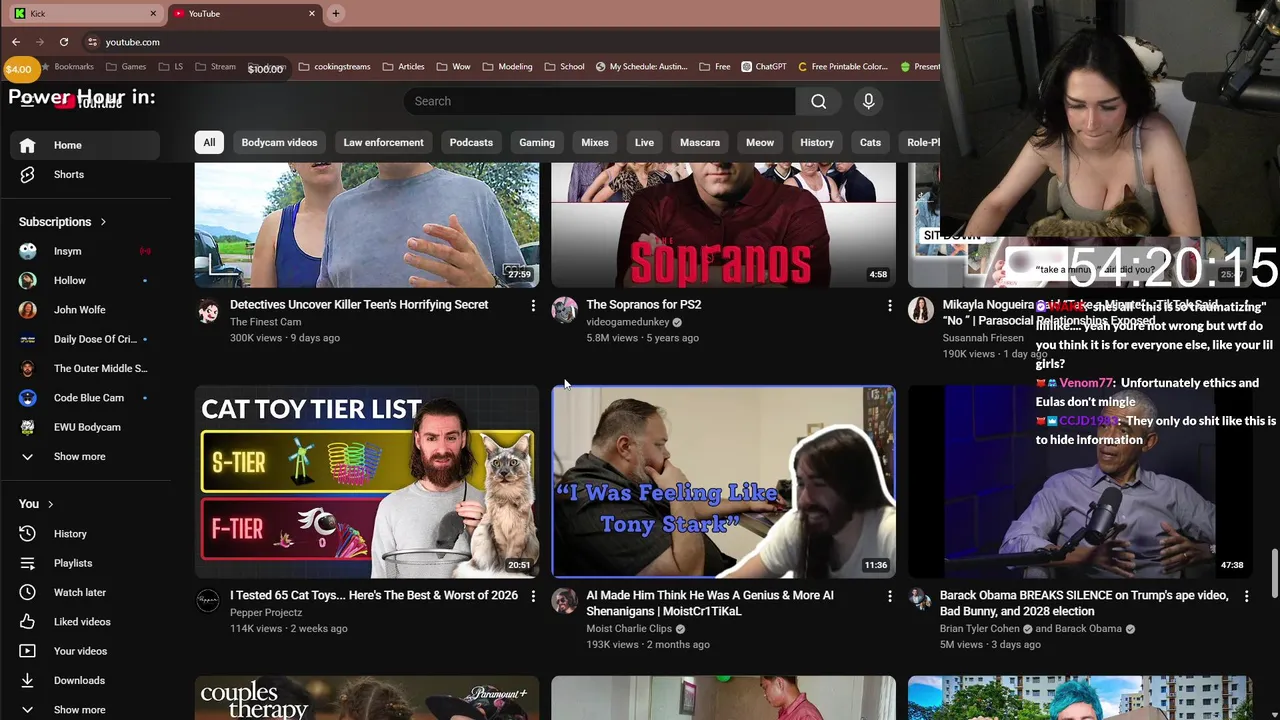
Task: Open the Home sidebar item
Action: click(85, 145)
